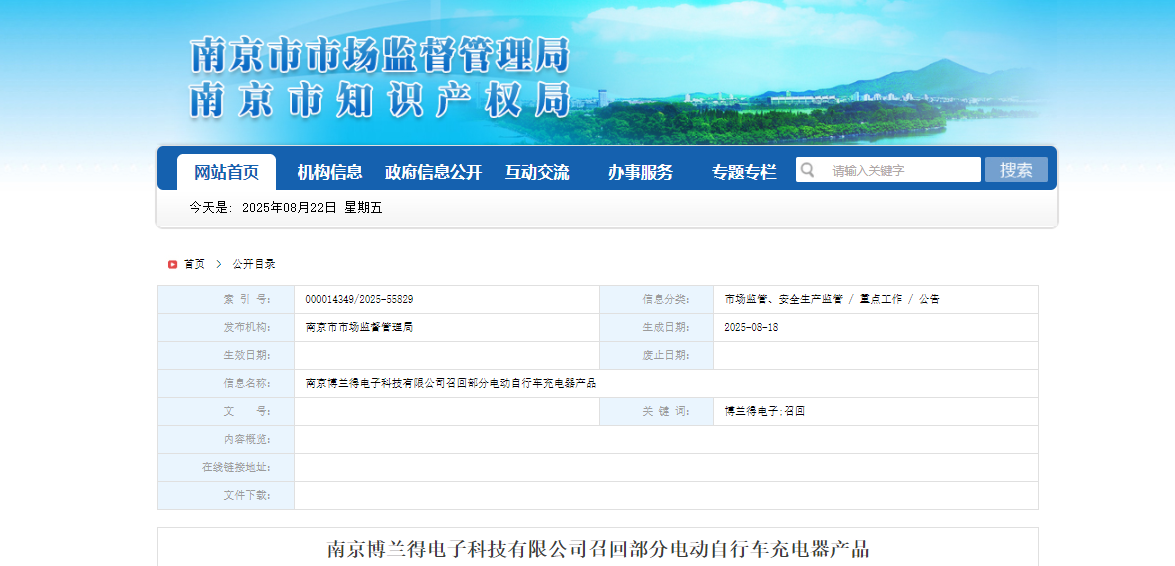The width and height of the screenshot is (1175, 566).
Task: Select the 信息分类 category value text
Action: [832, 299]
